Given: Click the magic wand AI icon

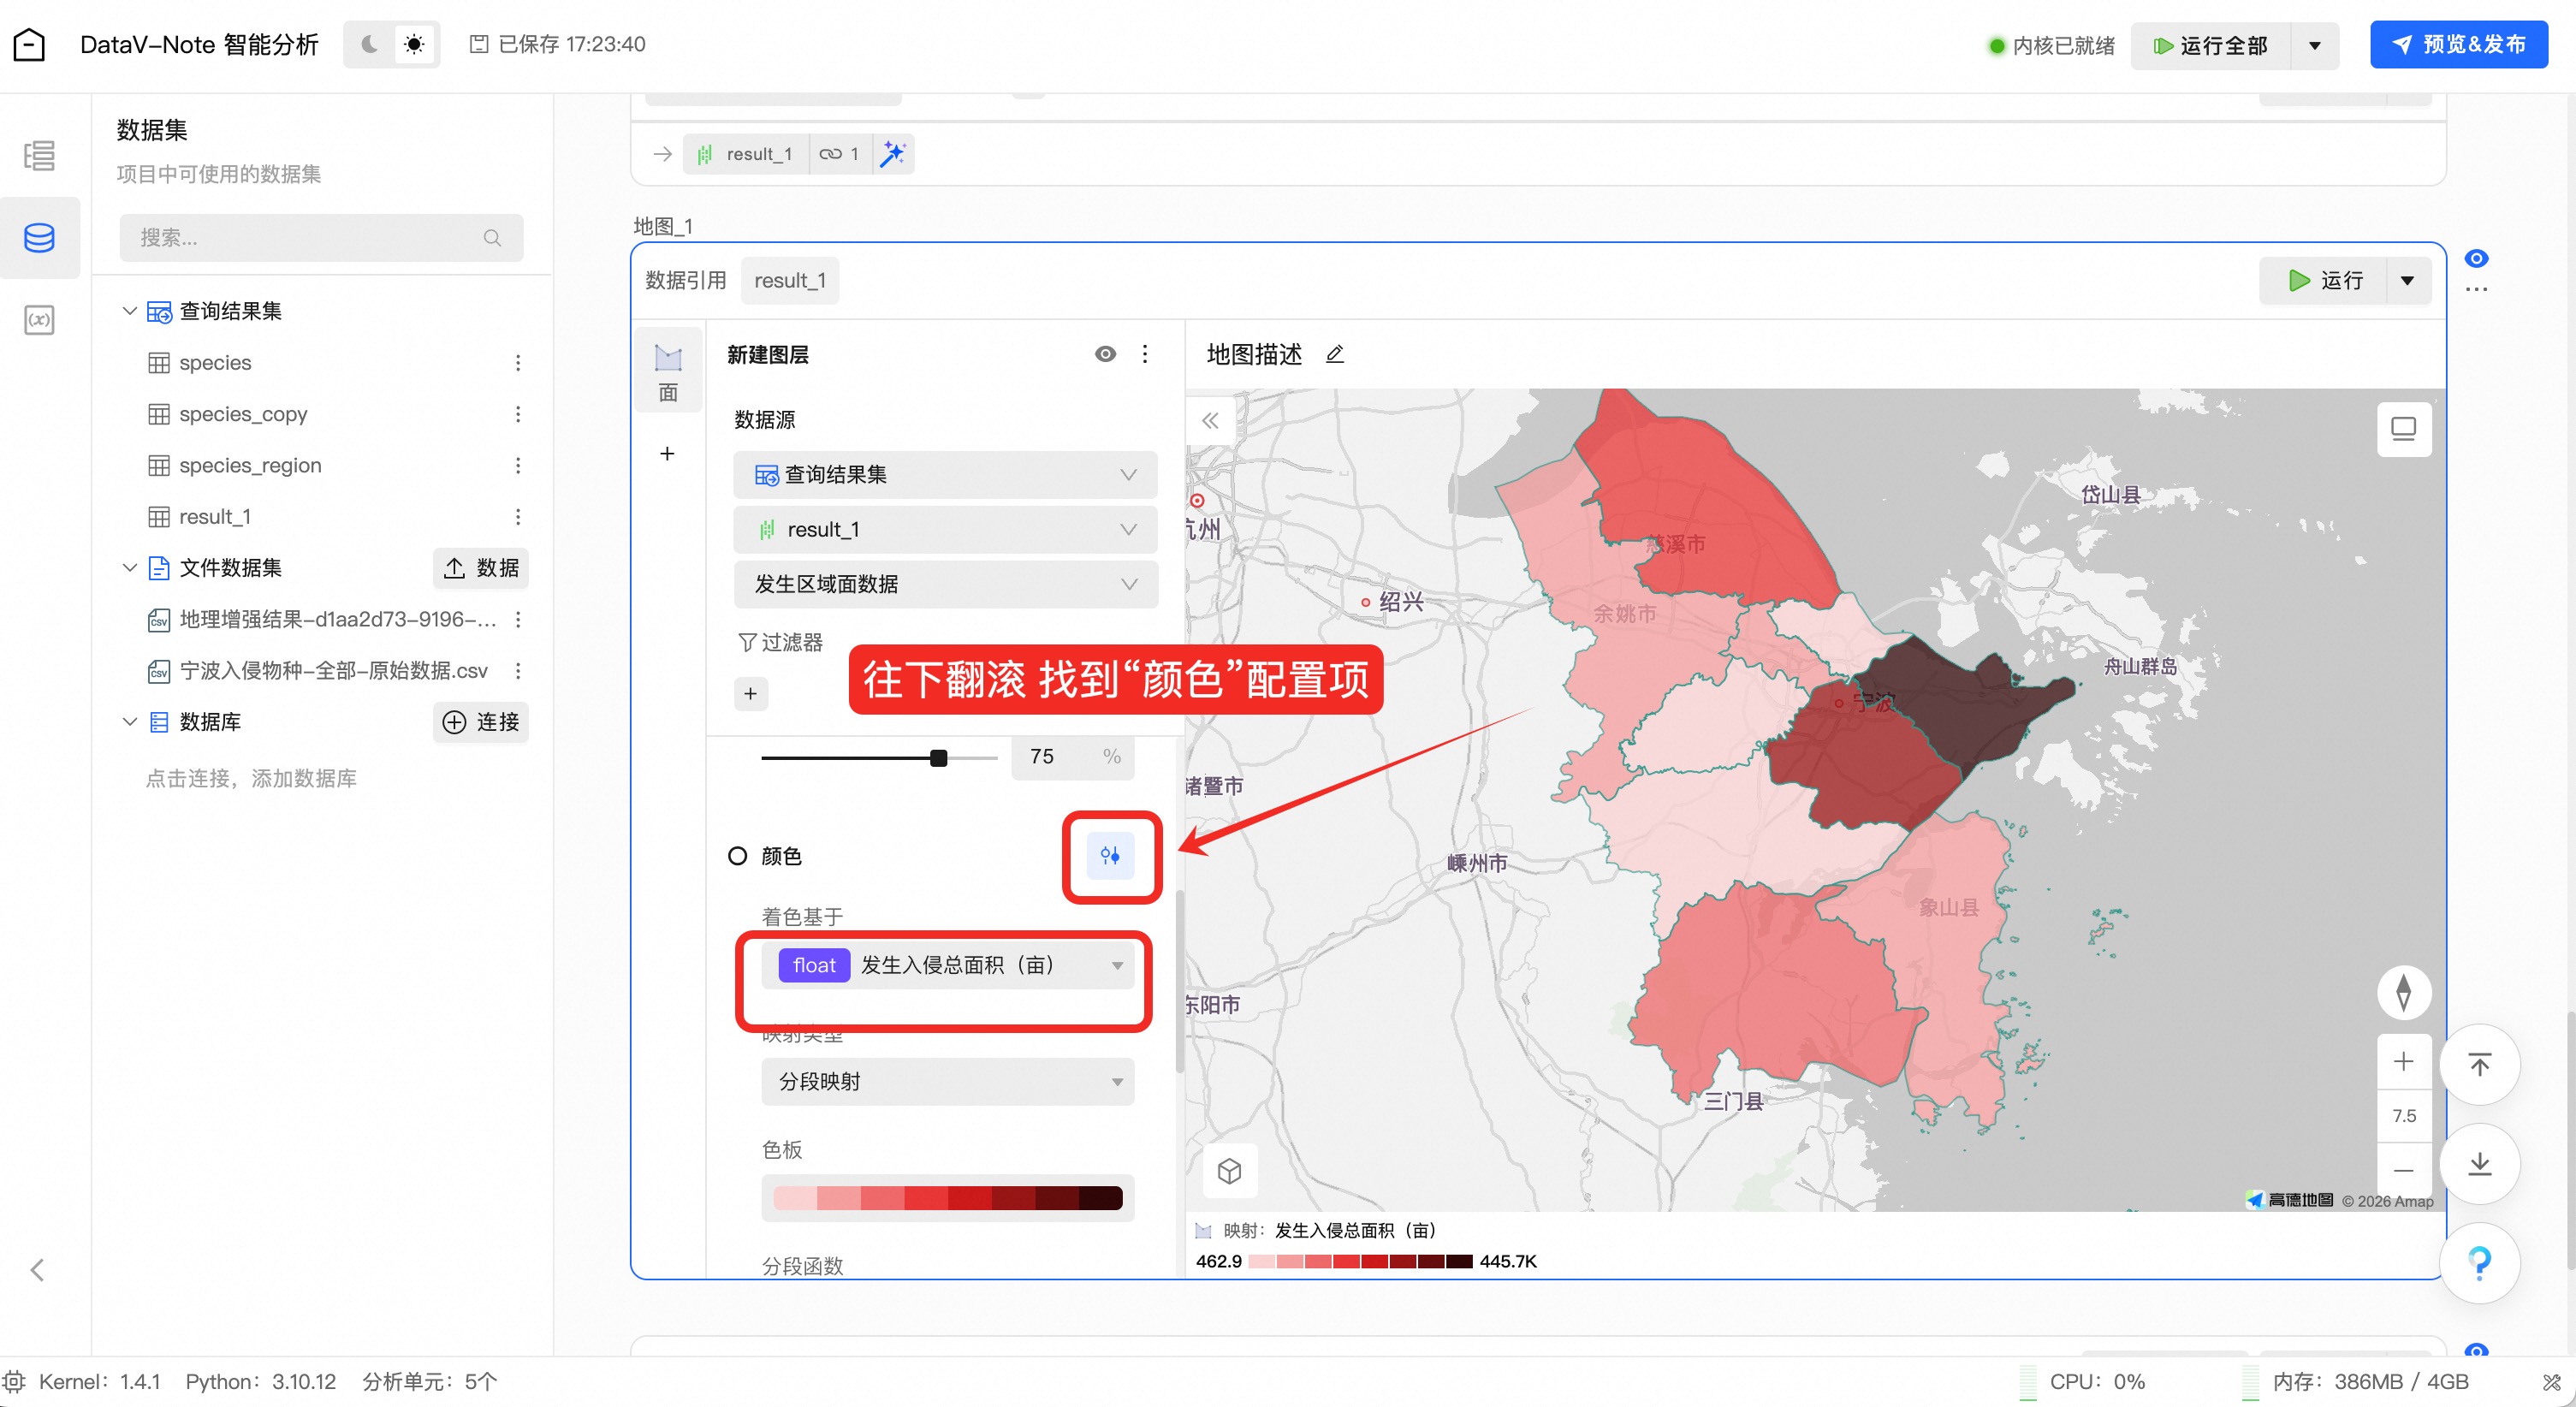Looking at the screenshot, I should (892, 154).
